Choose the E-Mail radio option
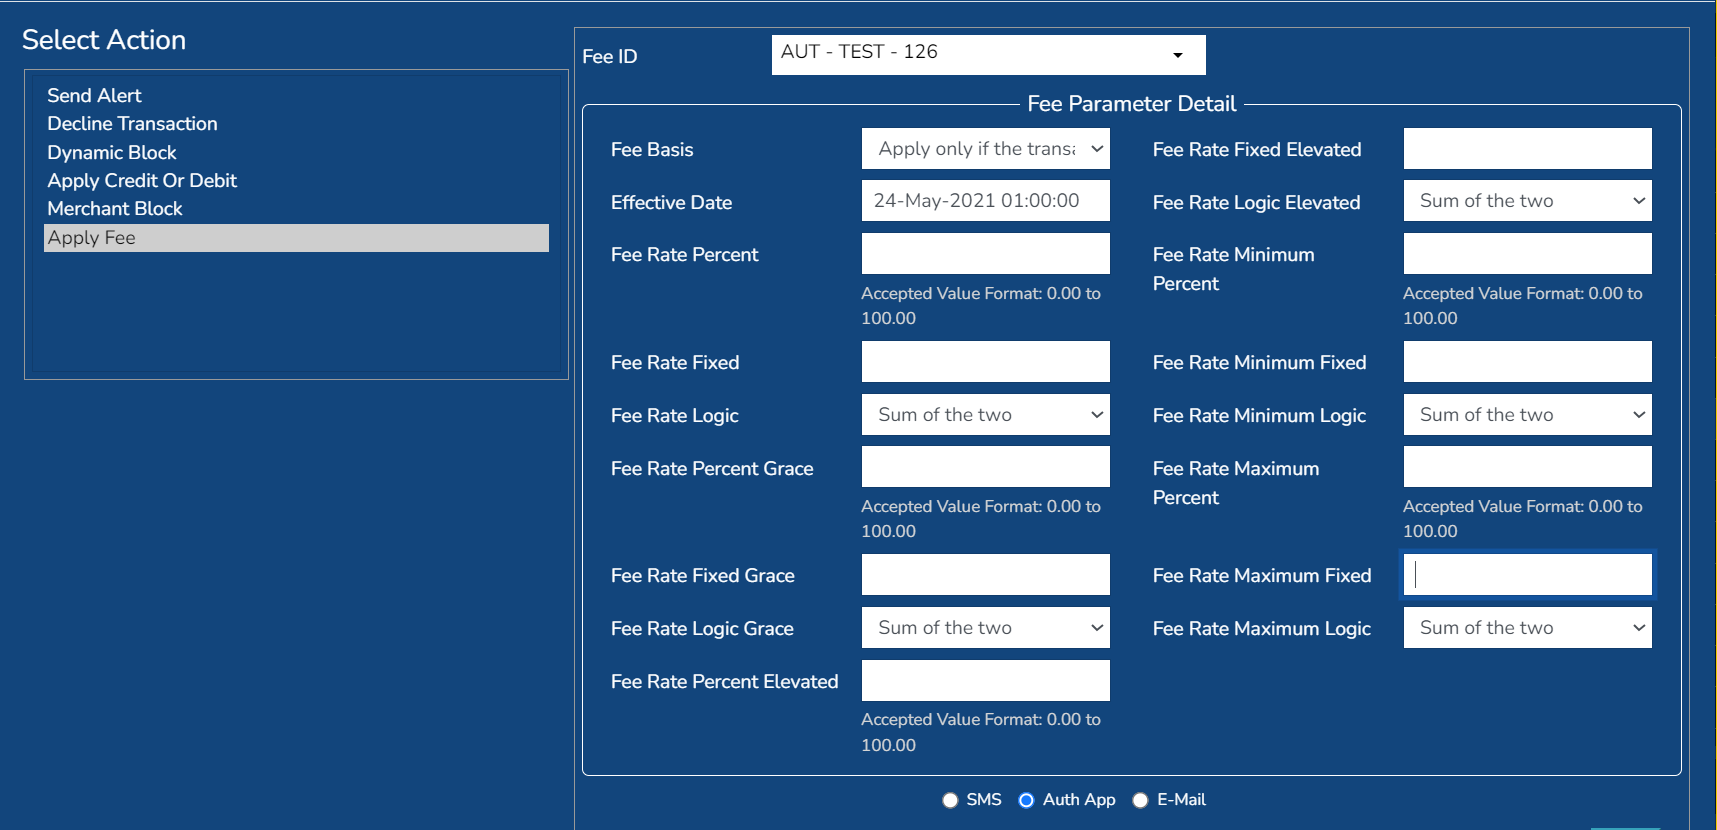The image size is (1717, 830). pyautogui.click(x=1140, y=800)
